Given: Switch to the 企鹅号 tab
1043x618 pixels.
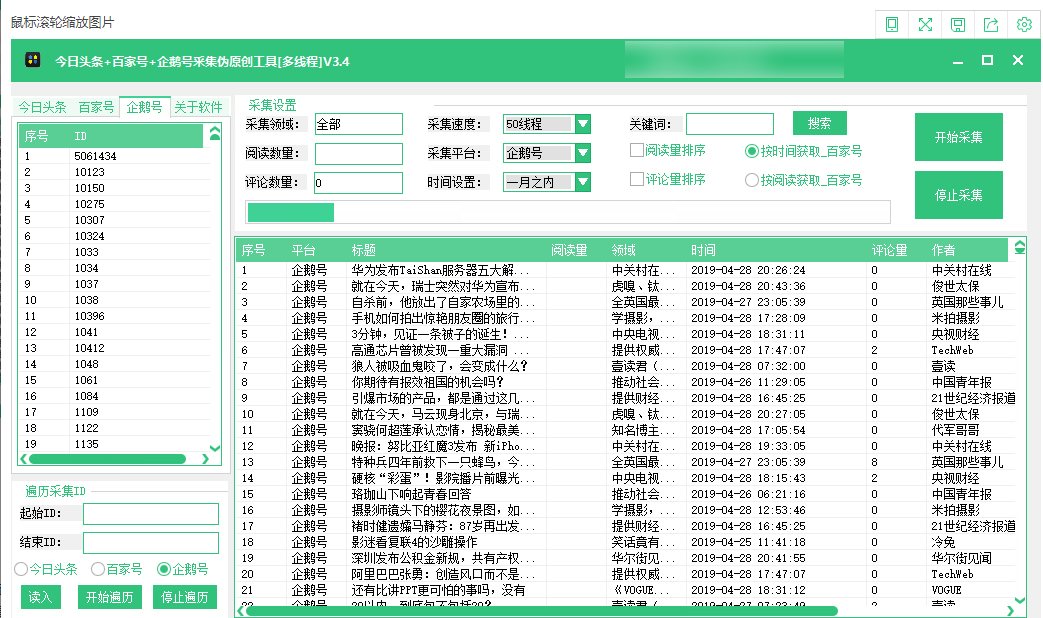Looking at the screenshot, I should [x=144, y=106].
